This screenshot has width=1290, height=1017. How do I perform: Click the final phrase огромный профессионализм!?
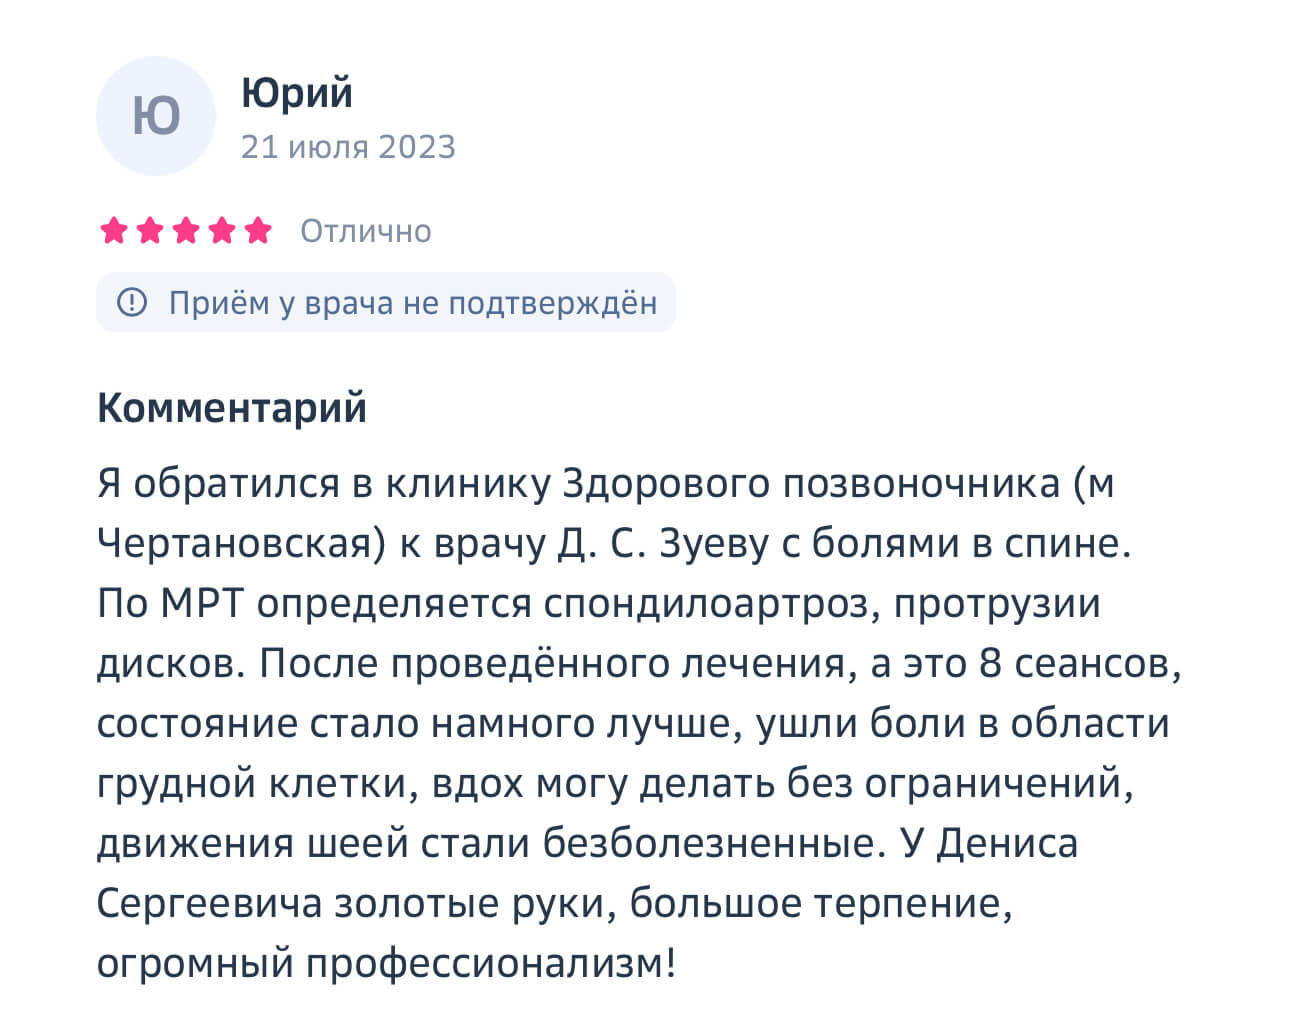tap(387, 964)
